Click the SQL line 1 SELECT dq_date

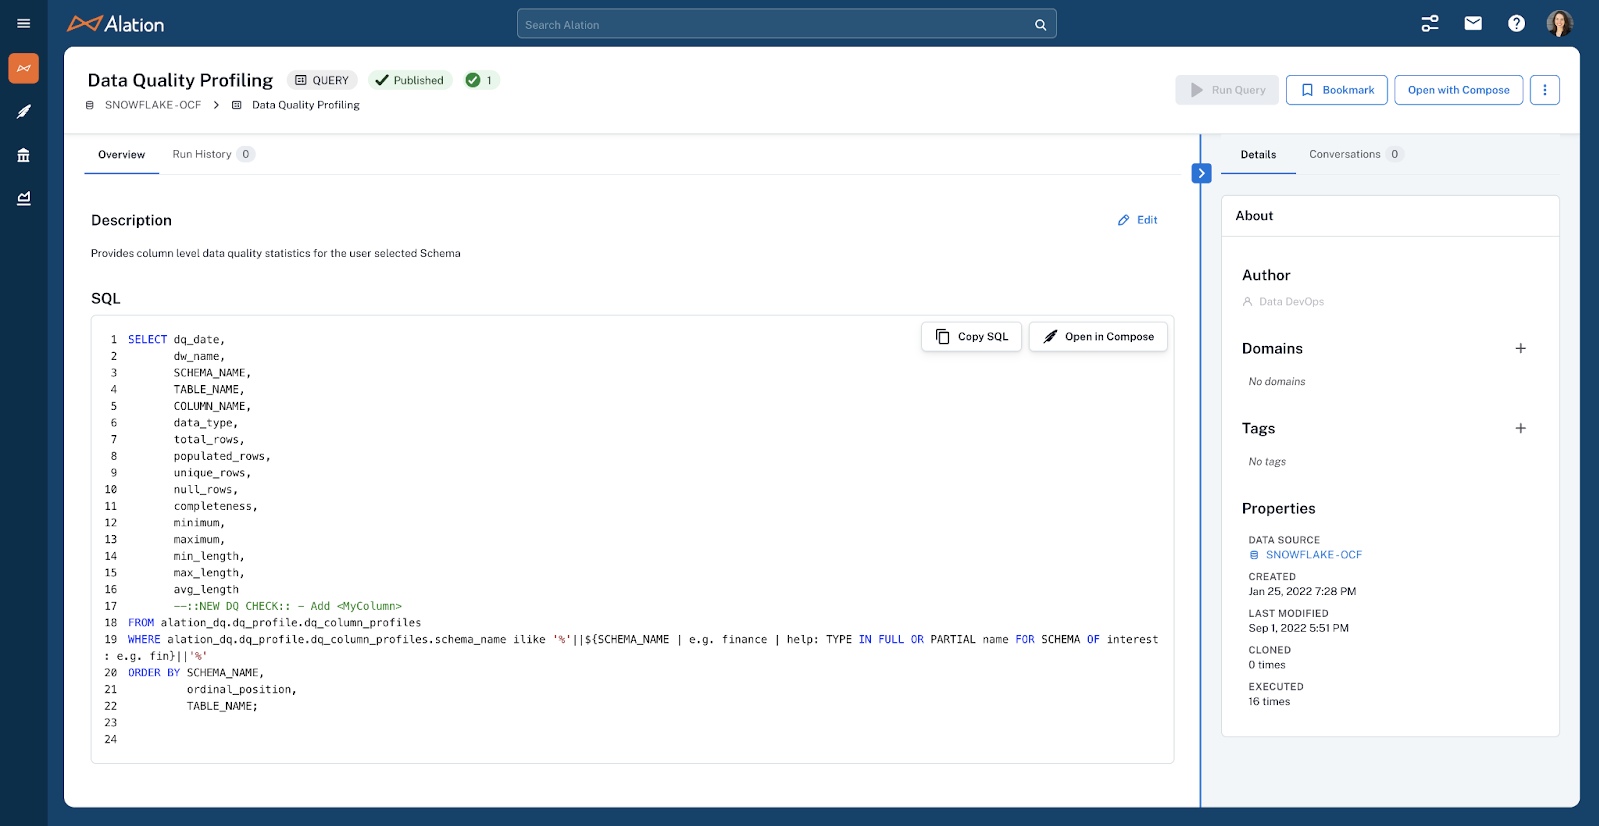click(x=176, y=340)
